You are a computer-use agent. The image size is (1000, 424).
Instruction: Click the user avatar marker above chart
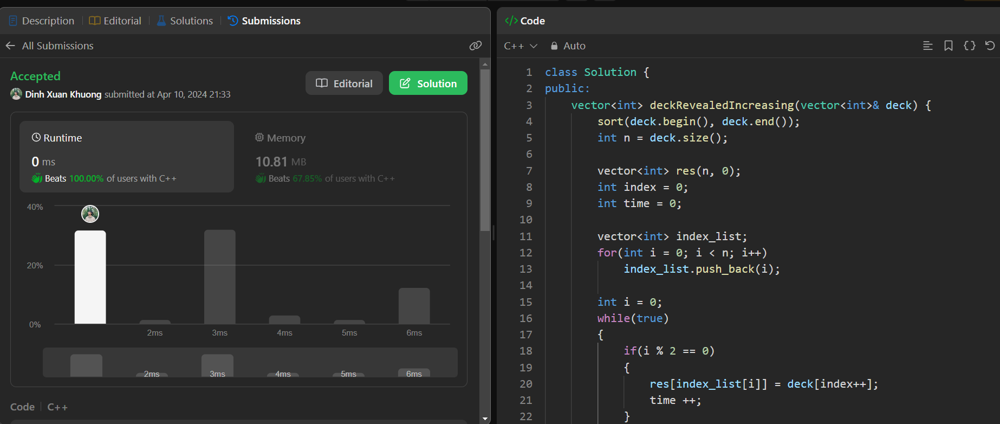90,214
